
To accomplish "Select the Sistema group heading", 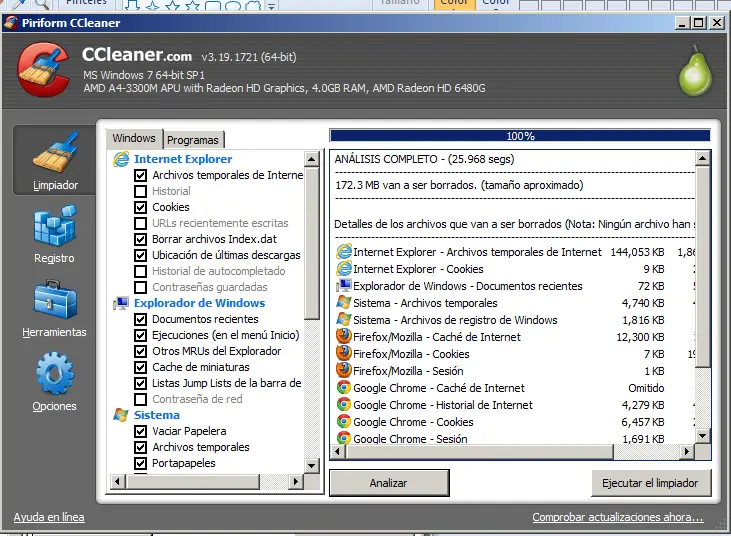I will pyautogui.click(x=157, y=415).
